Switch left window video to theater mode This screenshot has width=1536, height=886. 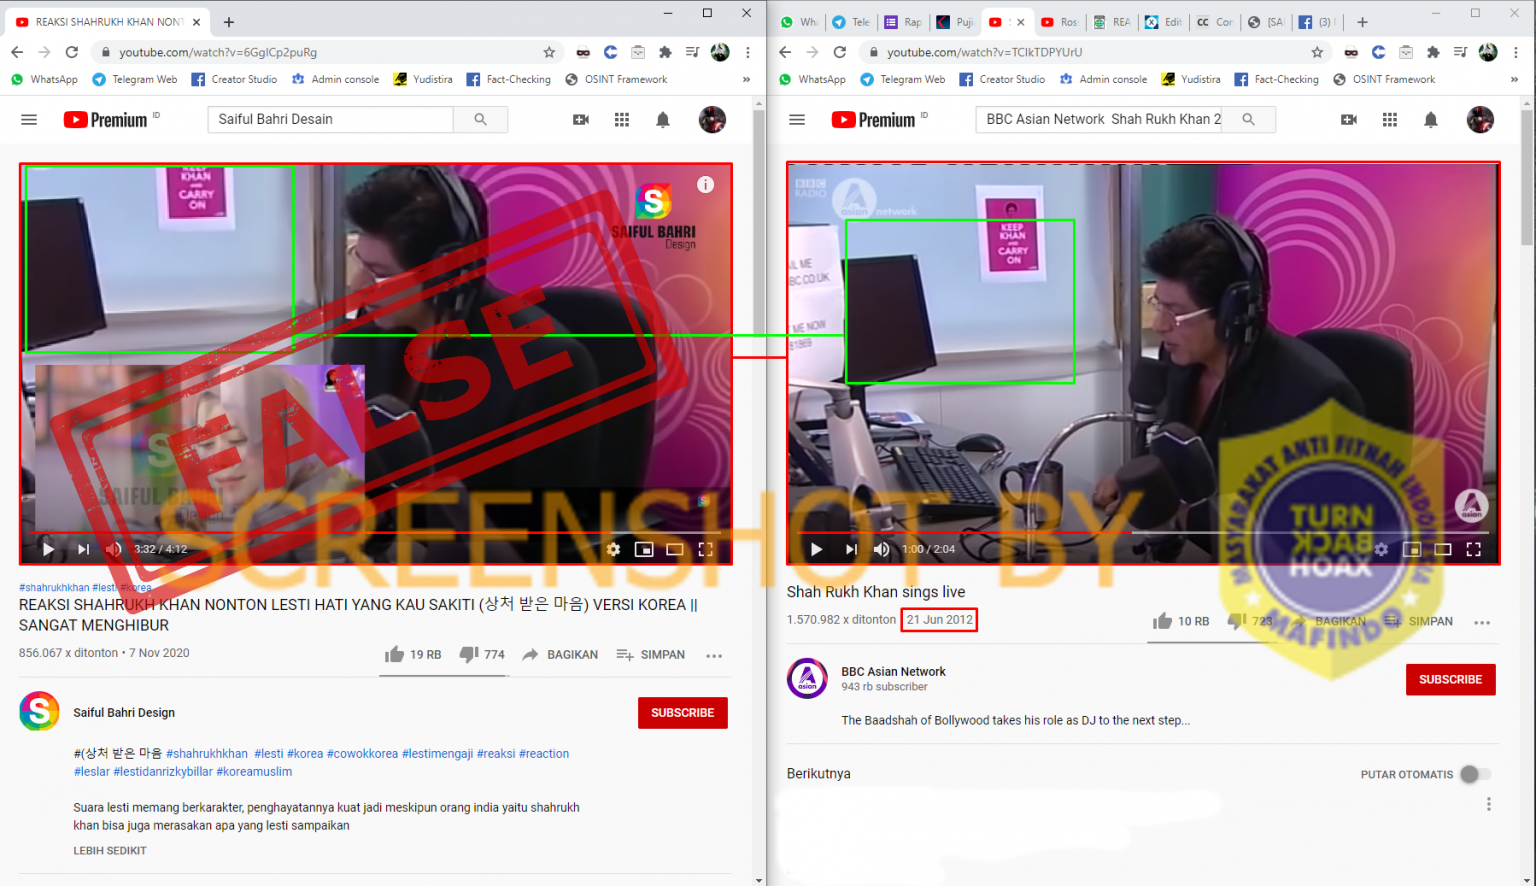675,549
